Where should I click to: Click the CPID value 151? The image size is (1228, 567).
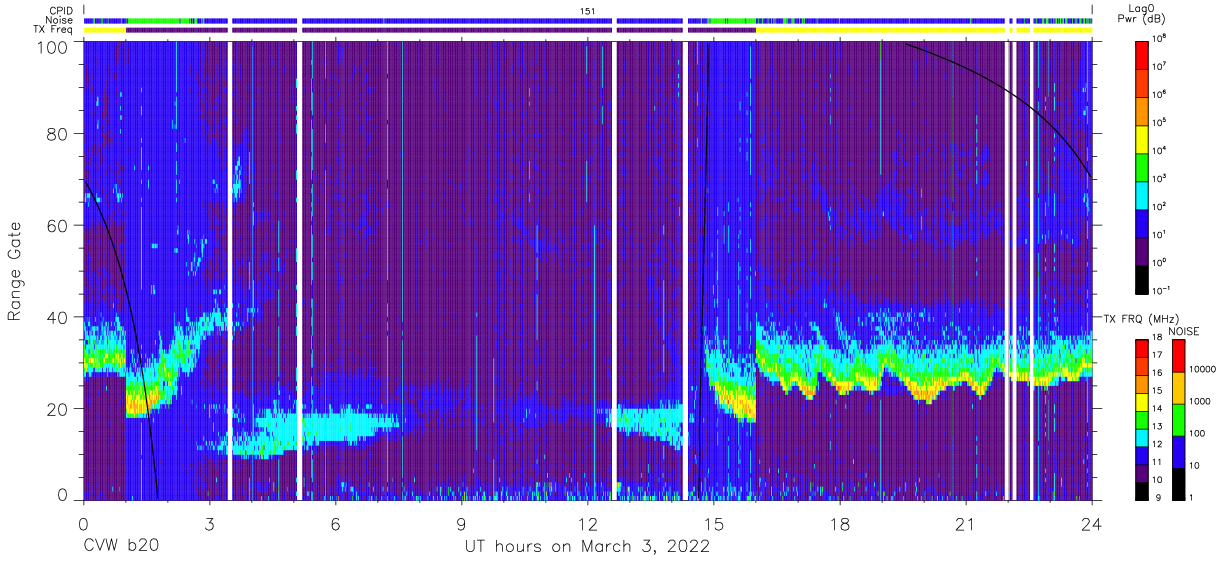click(587, 11)
